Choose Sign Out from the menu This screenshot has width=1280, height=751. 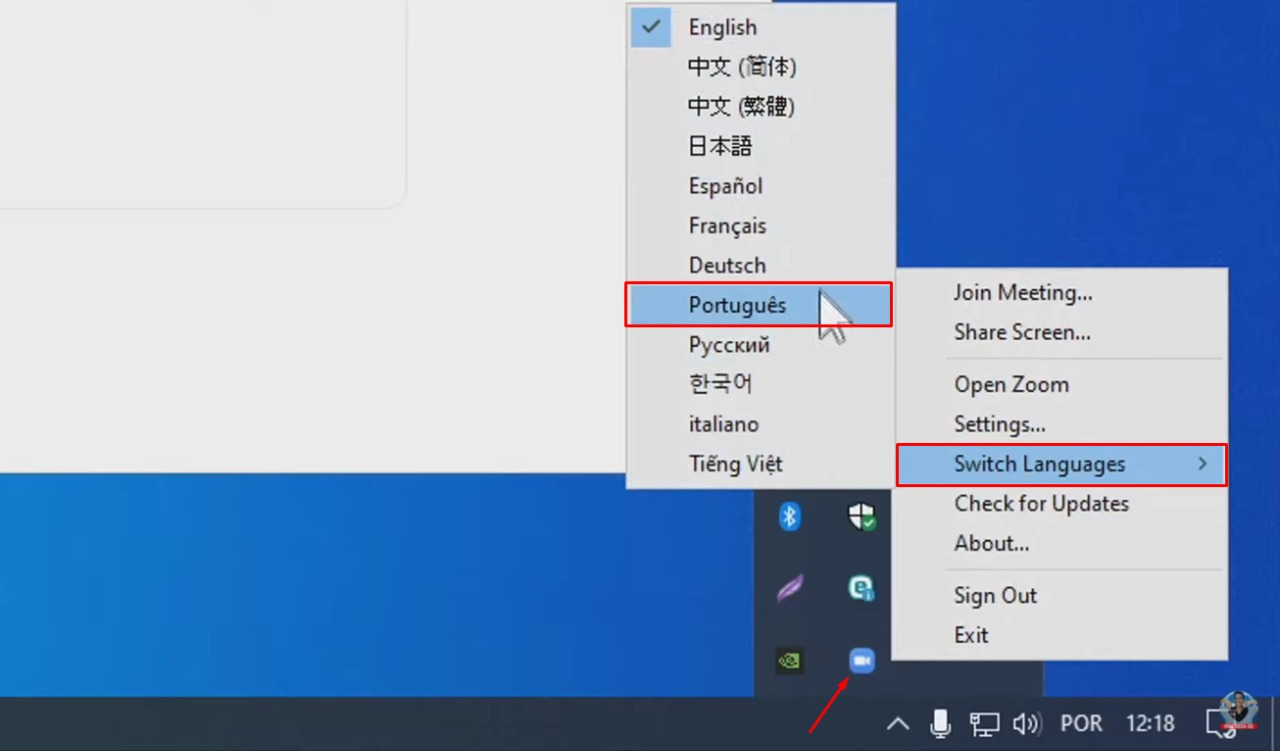point(995,596)
